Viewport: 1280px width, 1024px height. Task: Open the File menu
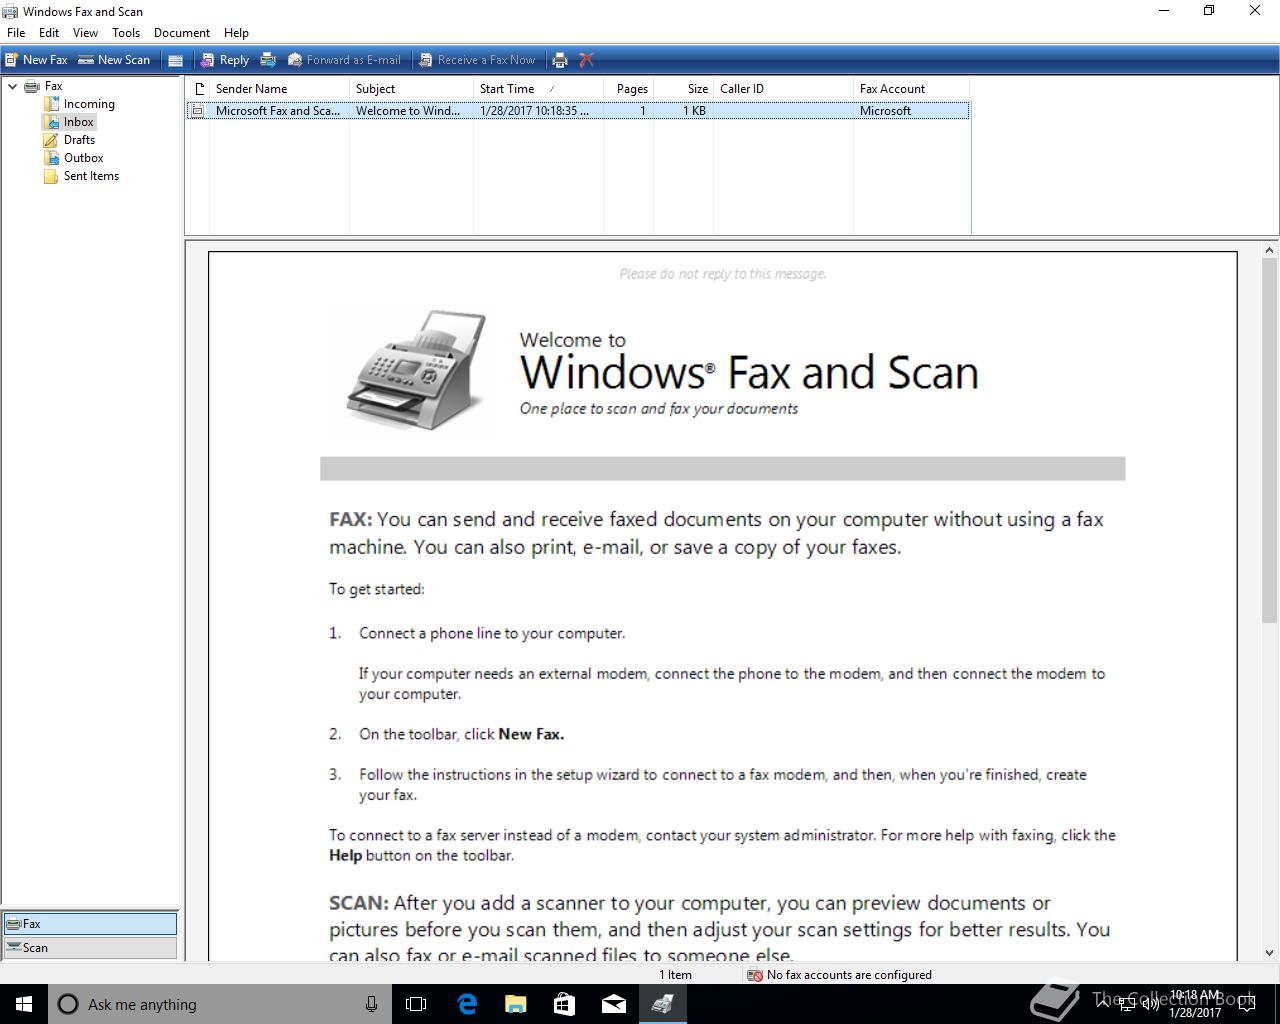click(x=16, y=33)
